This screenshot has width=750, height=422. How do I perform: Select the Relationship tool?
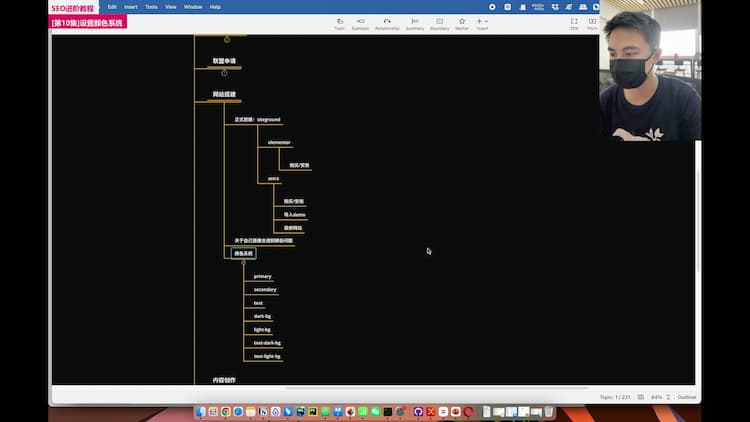coord(387,22)
